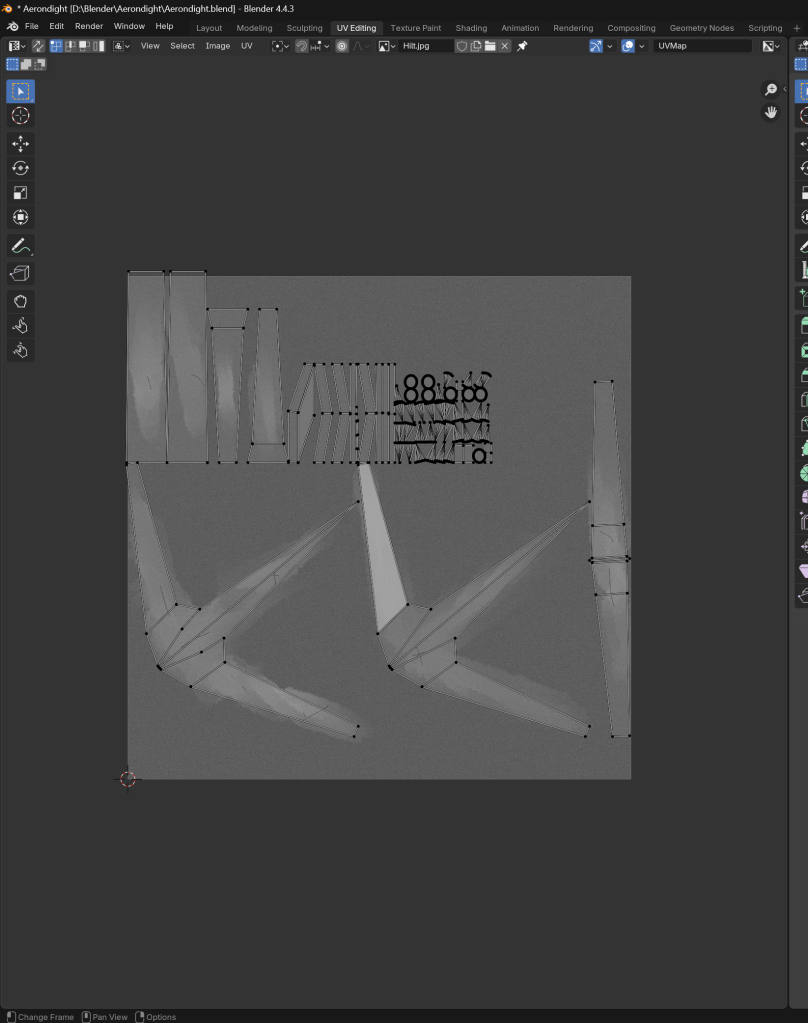Select the Rotate tool
This screenshot has height=1023, width=808.
[x=20, y=168]
